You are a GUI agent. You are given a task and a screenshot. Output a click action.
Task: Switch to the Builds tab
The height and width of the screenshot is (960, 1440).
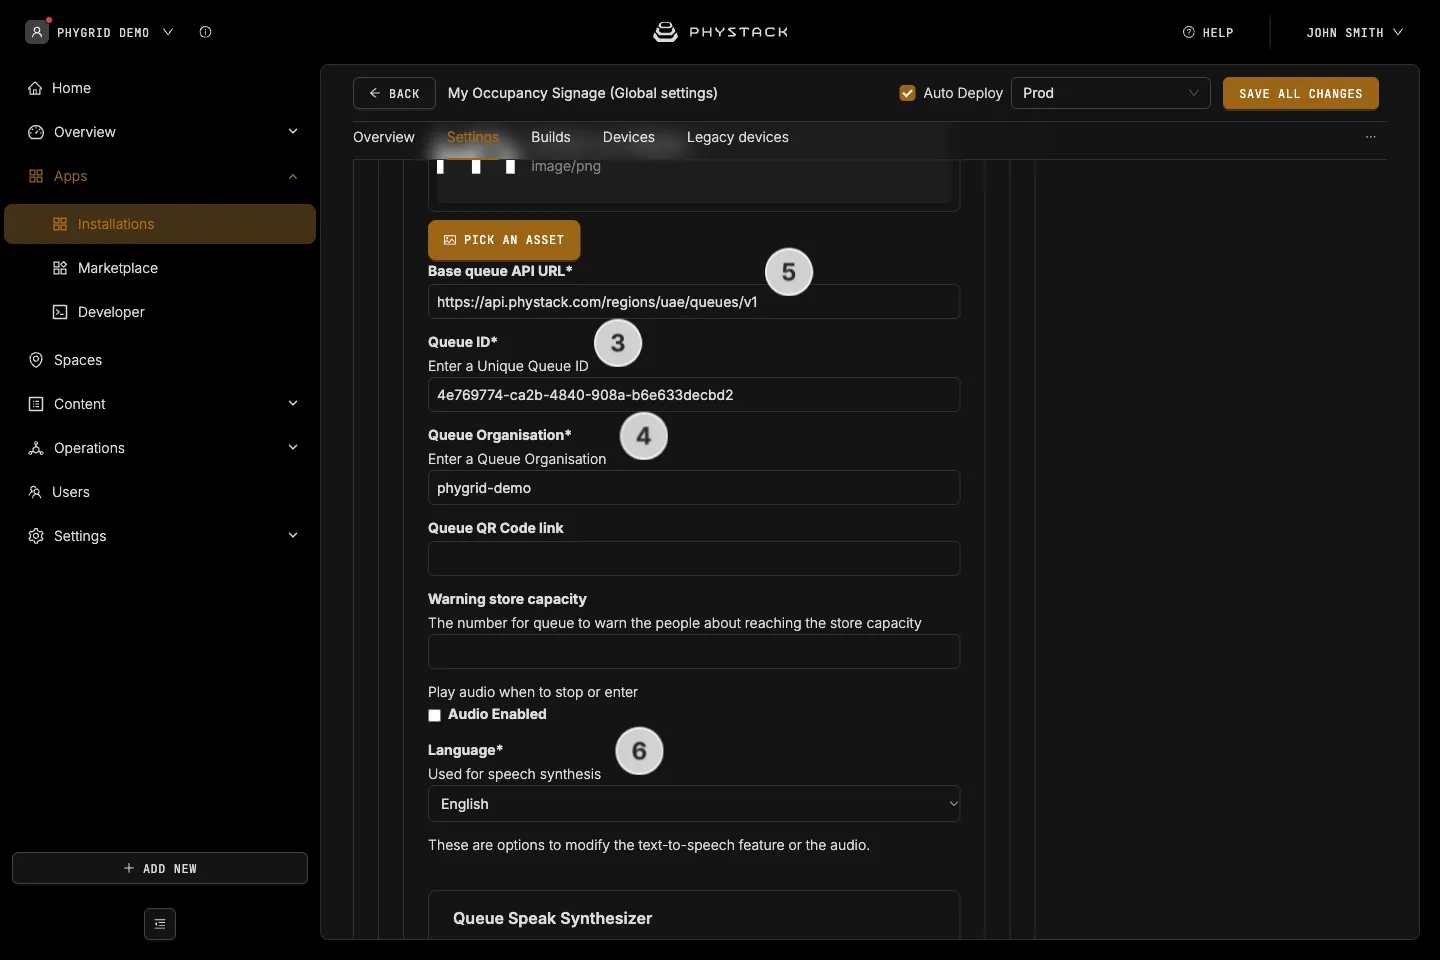(x=551, y=137)
